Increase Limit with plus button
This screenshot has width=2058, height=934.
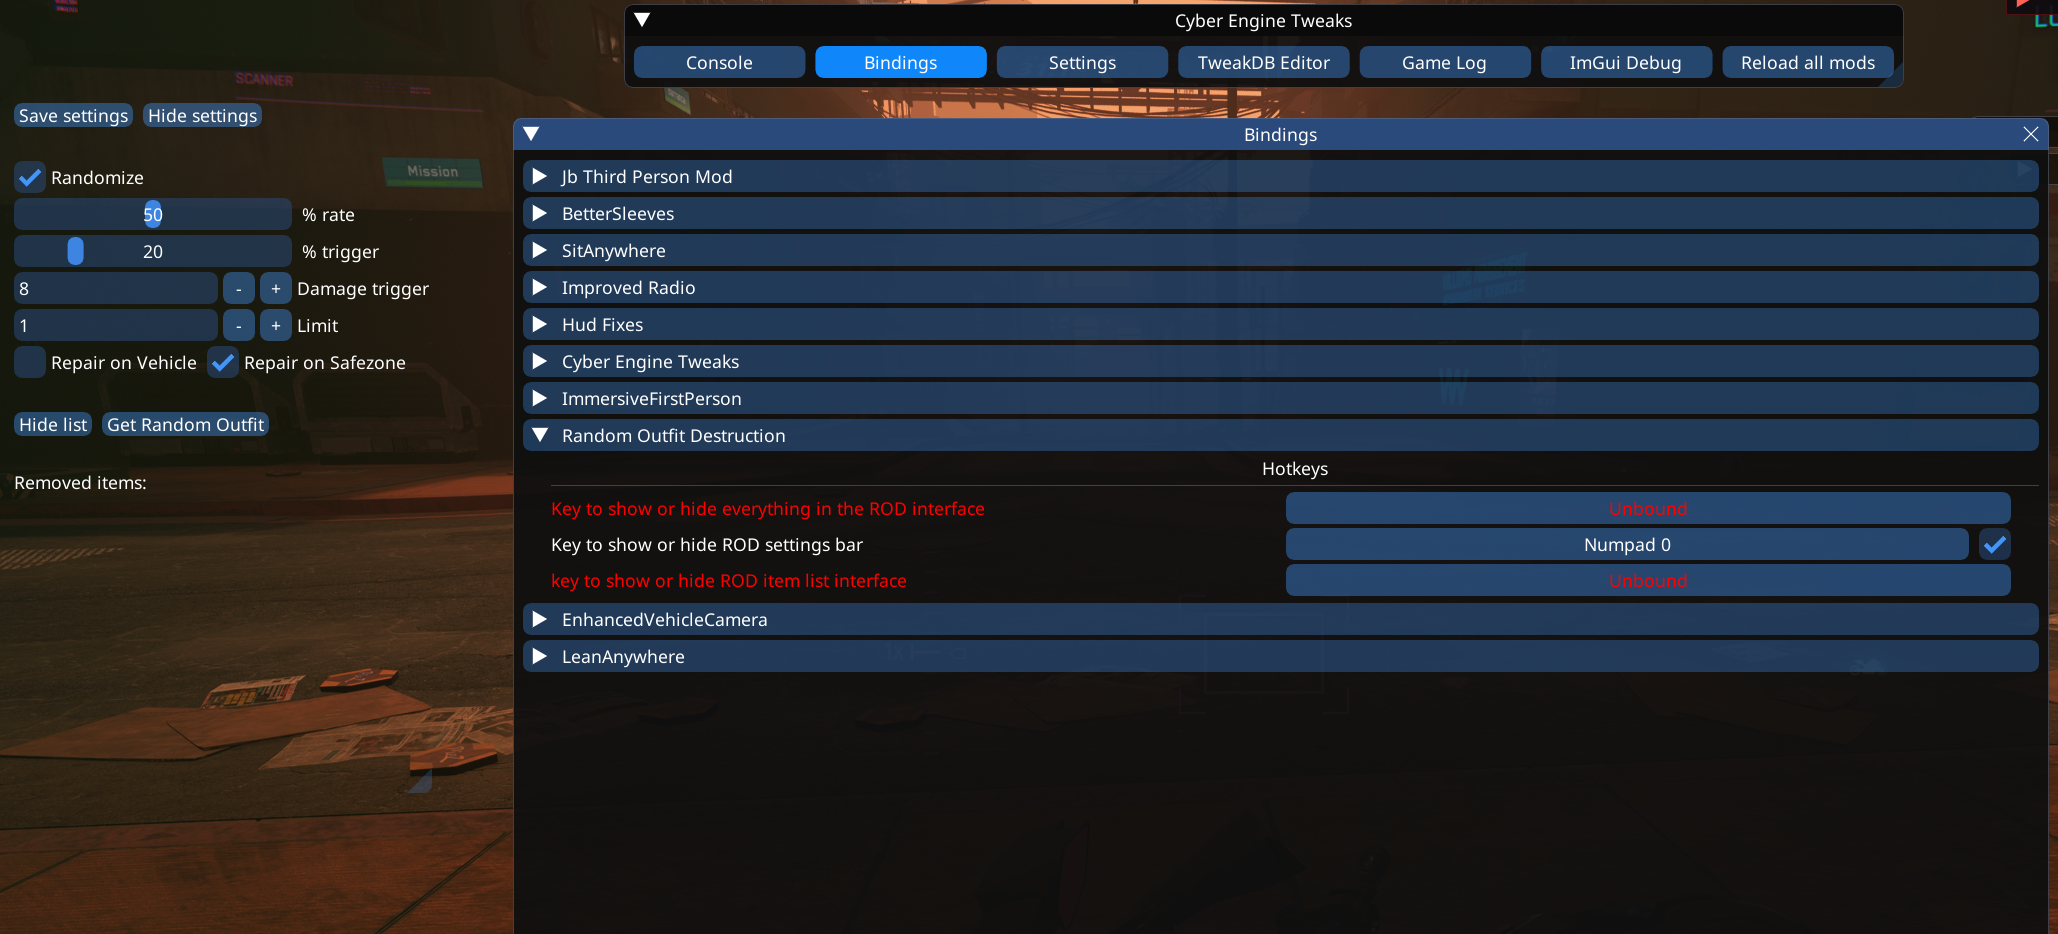click(276, 326)
